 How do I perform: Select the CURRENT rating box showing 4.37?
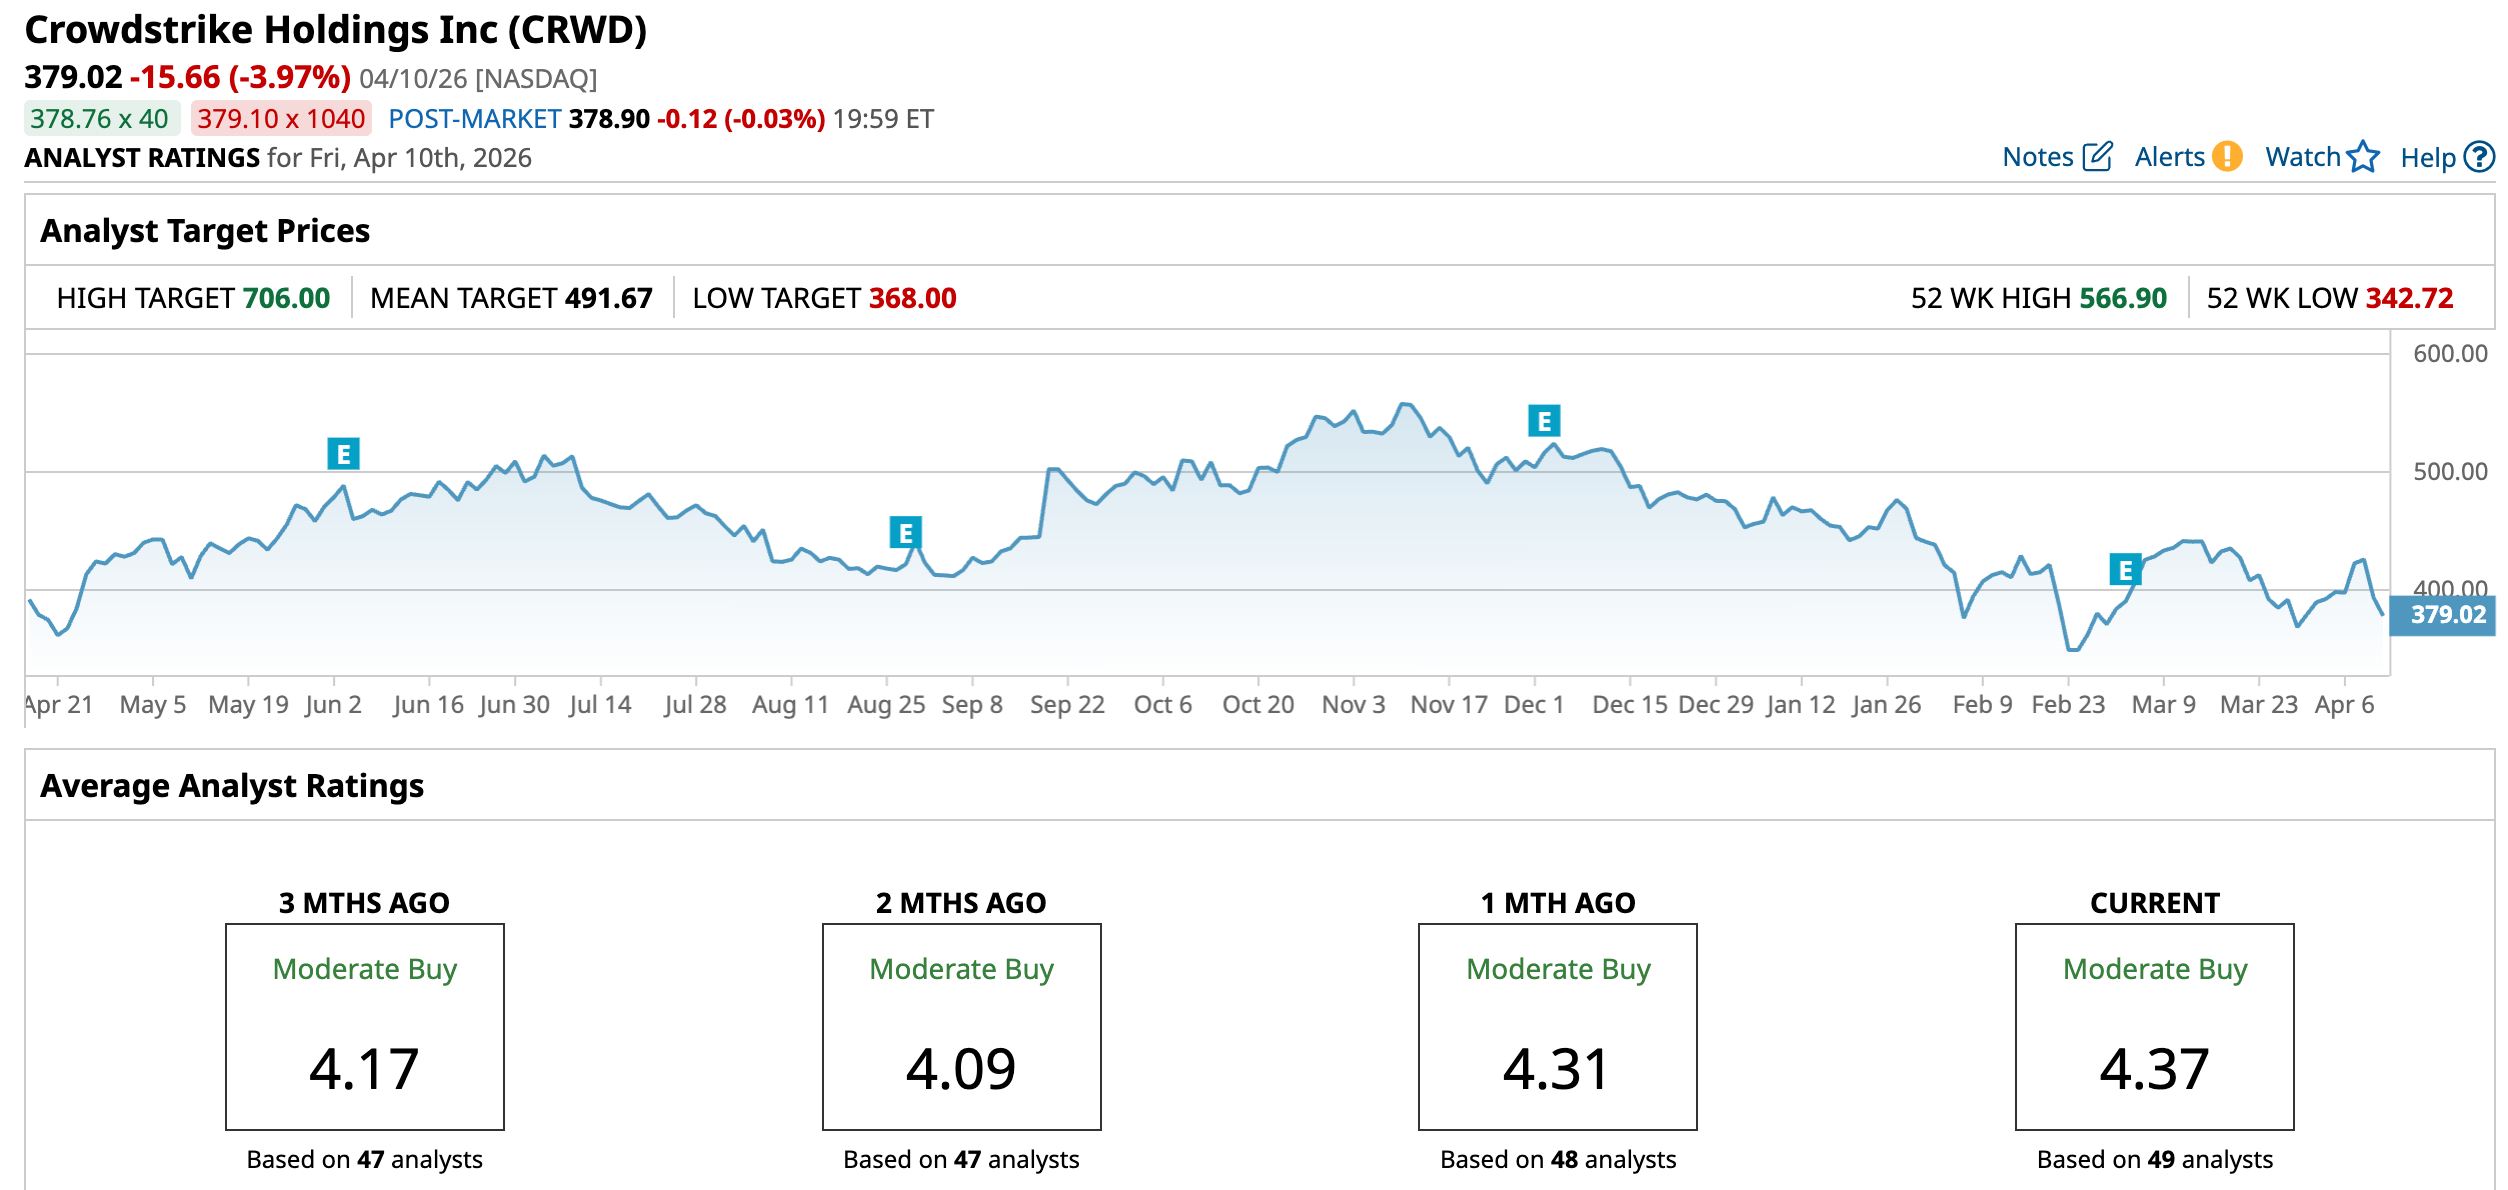(x=2154, y=1027)
